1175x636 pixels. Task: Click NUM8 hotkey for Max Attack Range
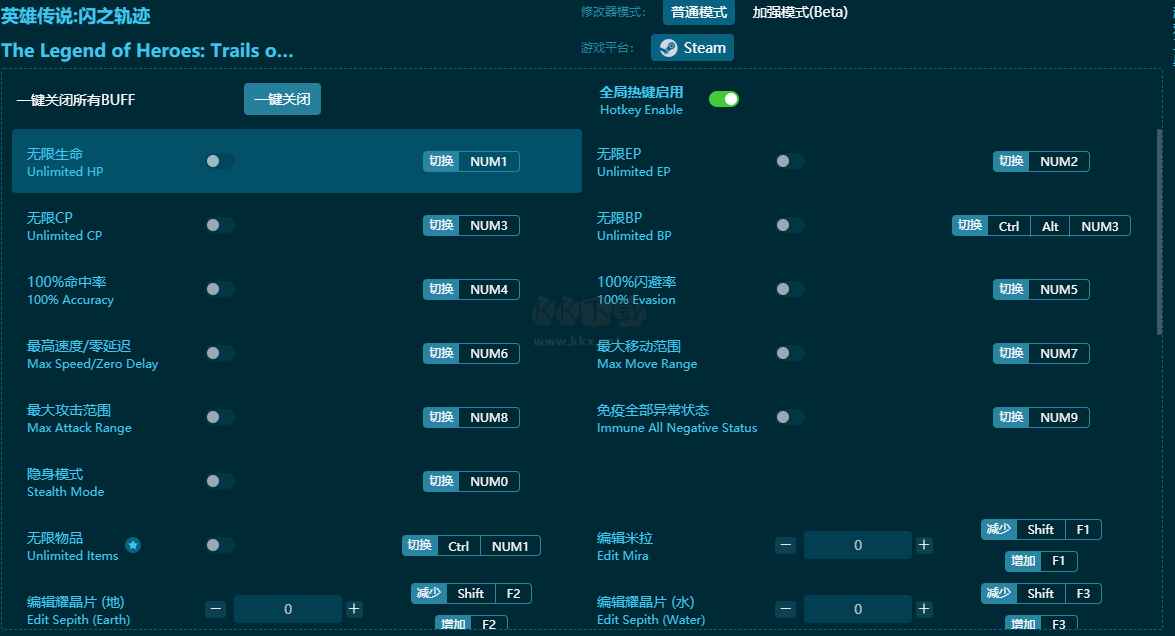[x=471, y=418]
